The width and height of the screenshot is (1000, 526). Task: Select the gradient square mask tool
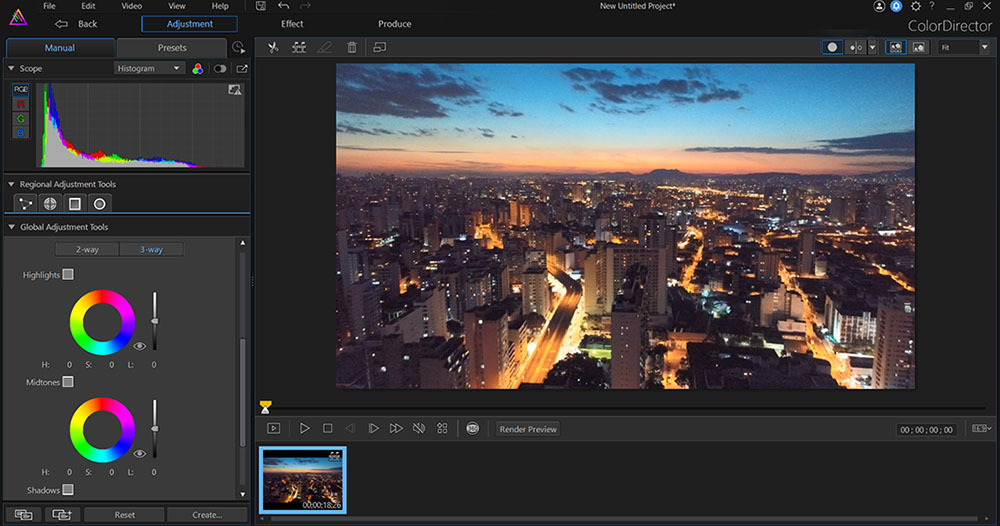(75, 203)
